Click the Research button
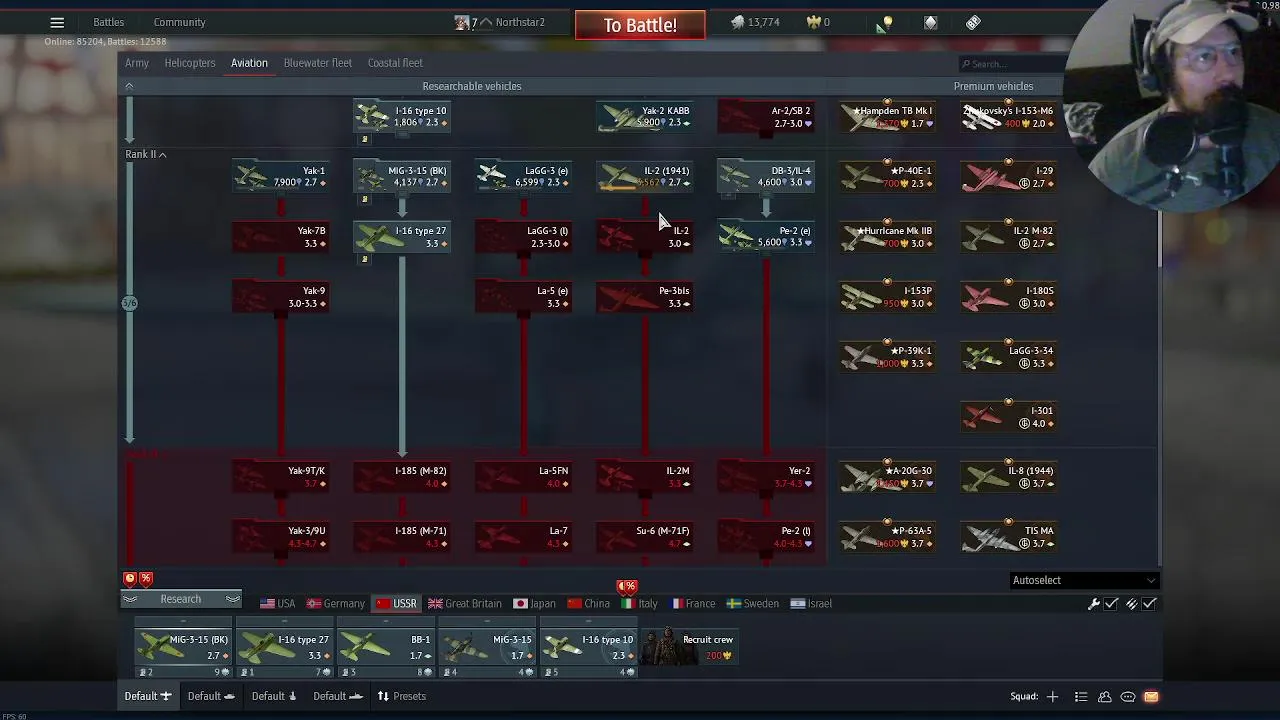This screenshot has height=720, width=1280. tap(181, 599)
